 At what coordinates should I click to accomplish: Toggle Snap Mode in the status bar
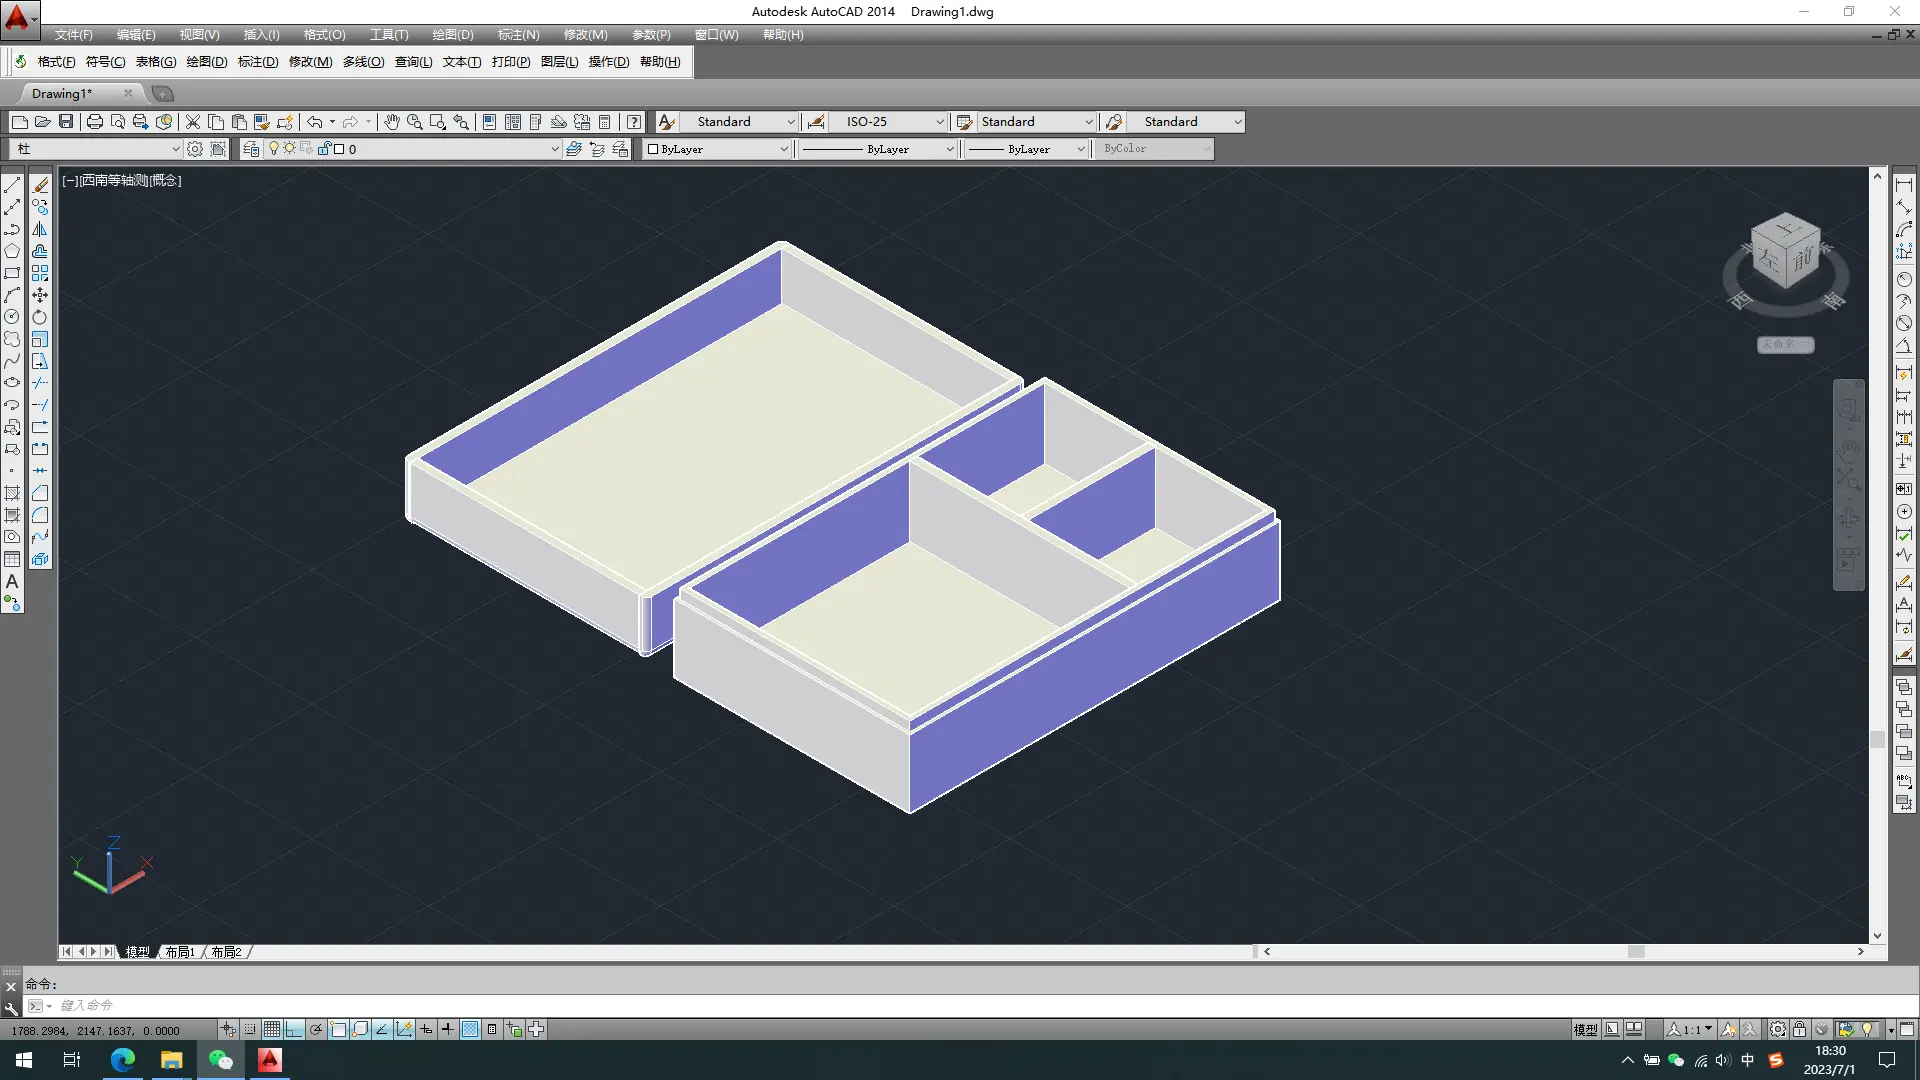pyautogui.click(x=250, y=1029)
